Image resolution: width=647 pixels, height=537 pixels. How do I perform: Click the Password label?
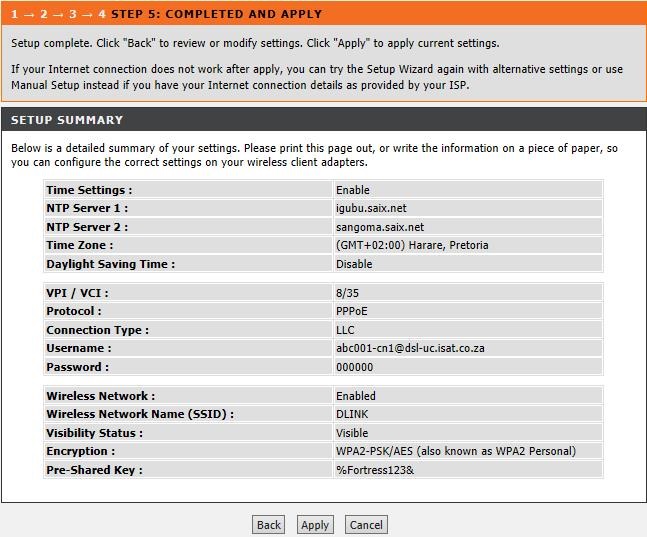[x=78, y=367]
